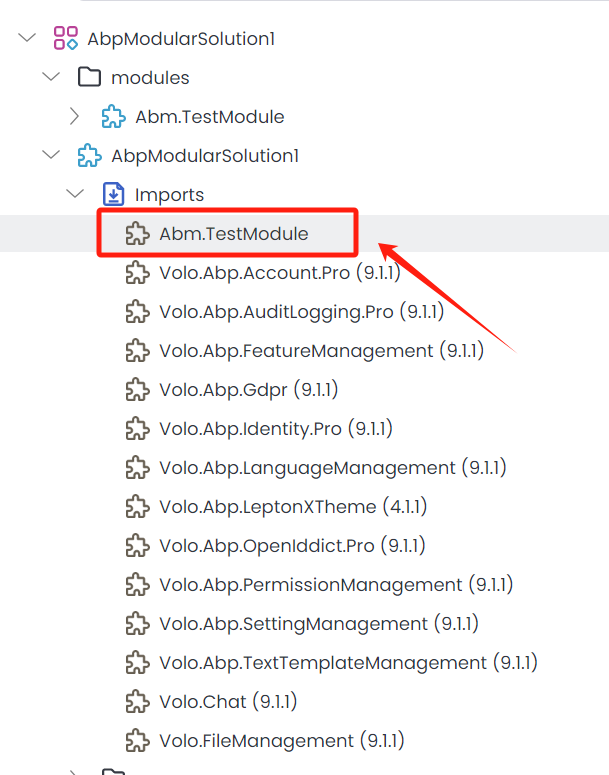Click the puzzle icon beside Volo.Abp.Gdpr
The width and height of the screenshot is (609, 775).
[x=138, y=390]
